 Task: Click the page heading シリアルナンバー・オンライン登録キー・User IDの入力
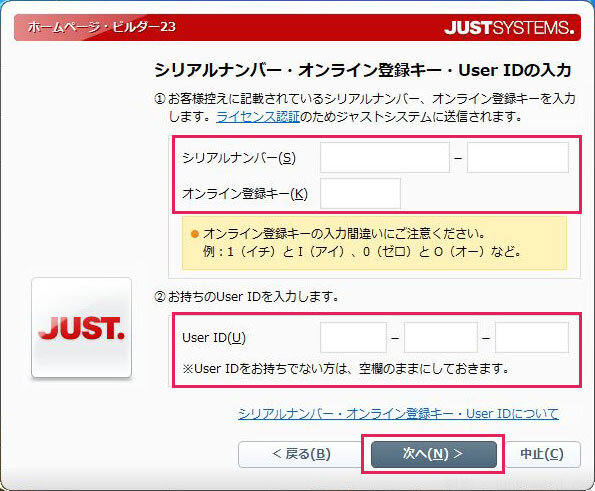coord(362,70)
